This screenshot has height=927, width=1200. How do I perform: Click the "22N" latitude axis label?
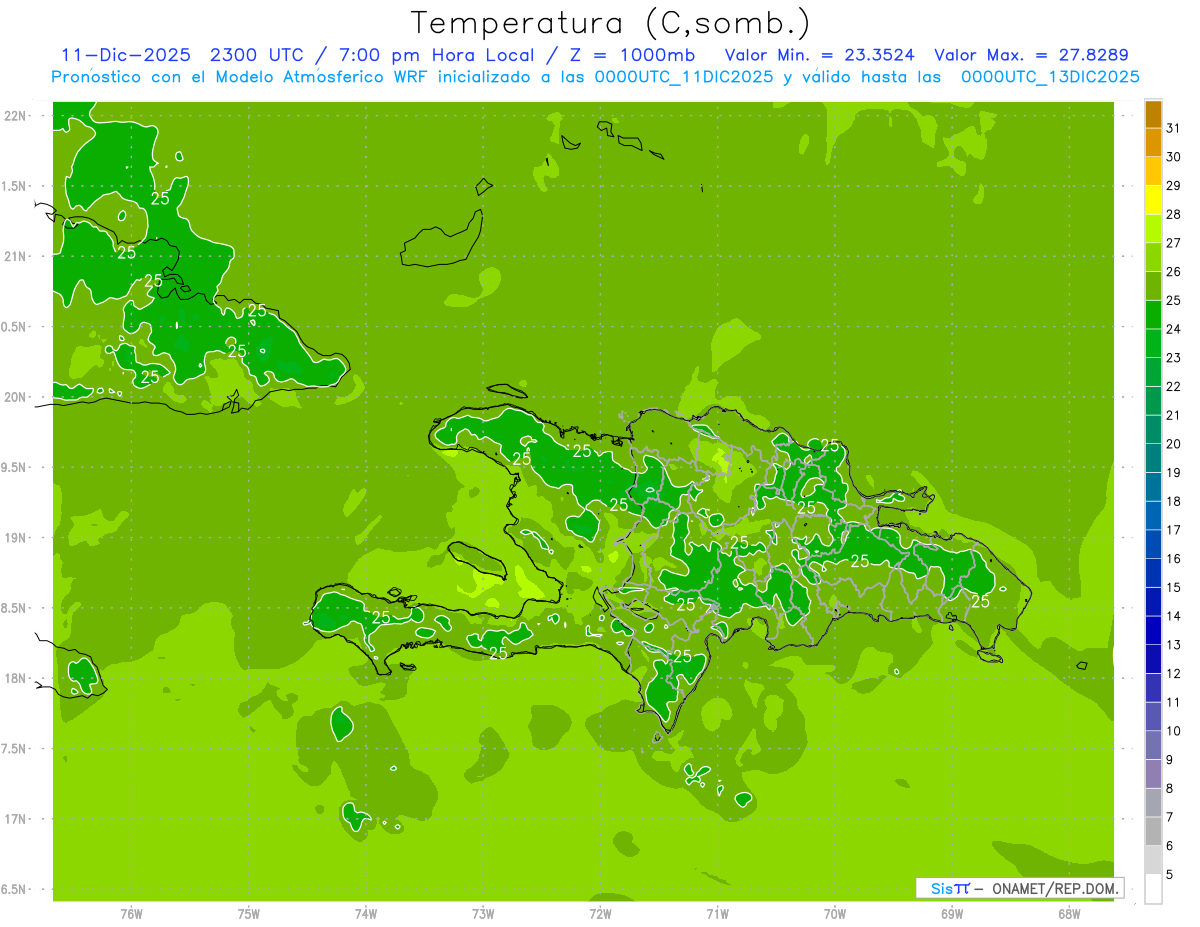(16, 116)
